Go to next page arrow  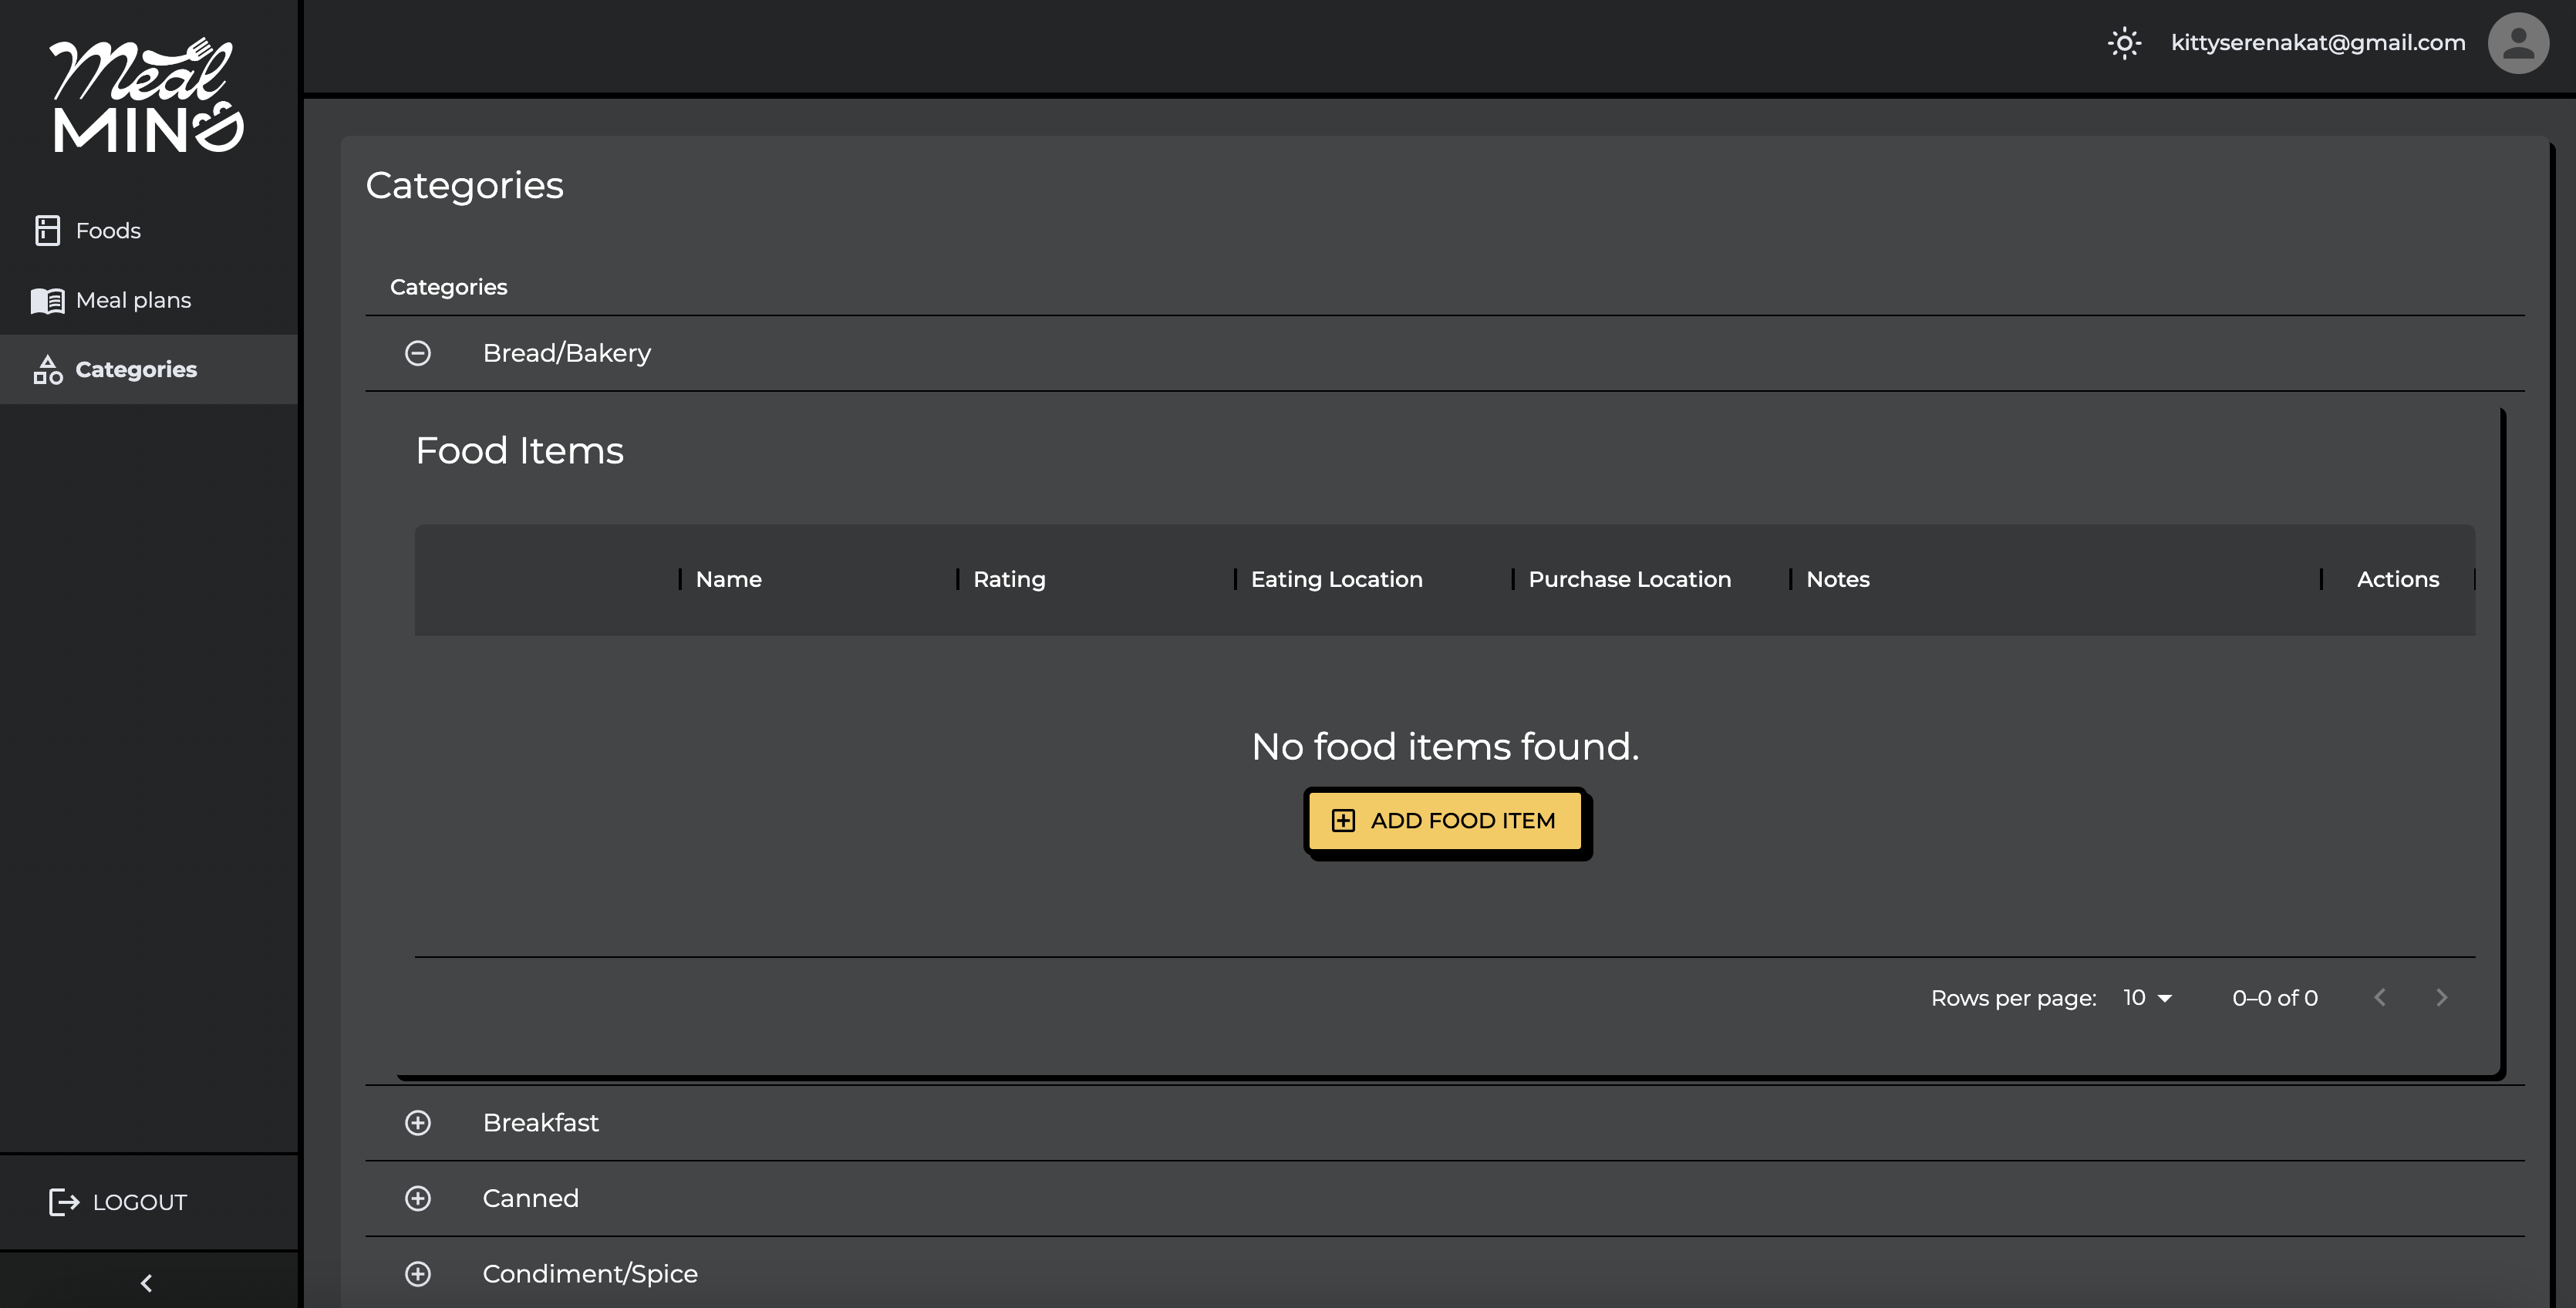(x=2441, y=998)
